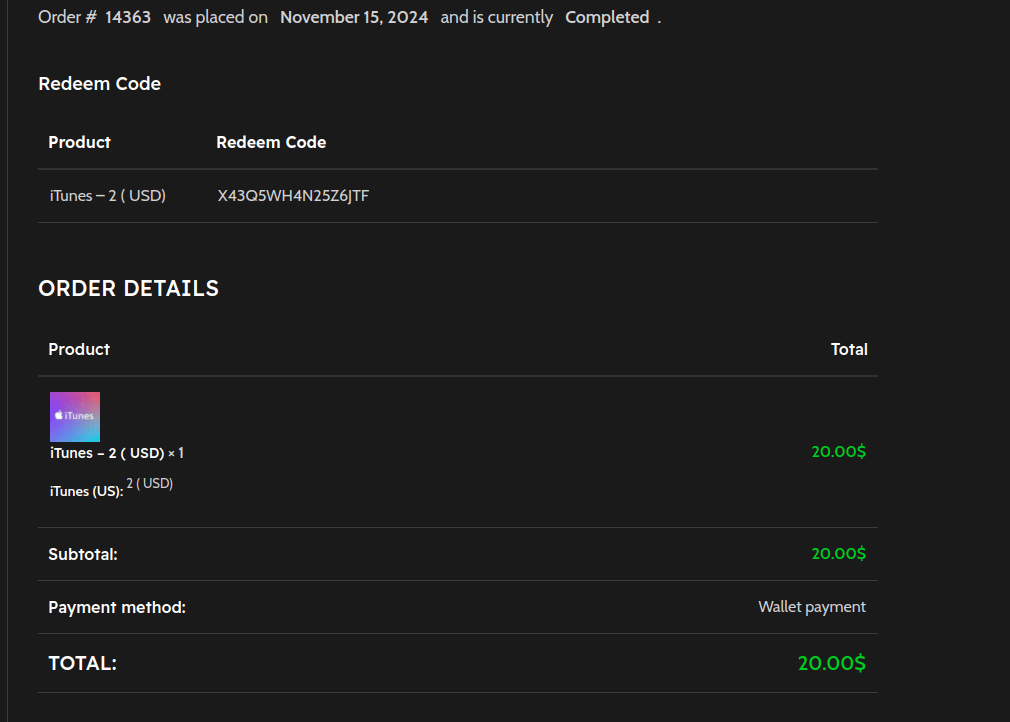
Task: Click the Total column header
Action: point(848,349)
